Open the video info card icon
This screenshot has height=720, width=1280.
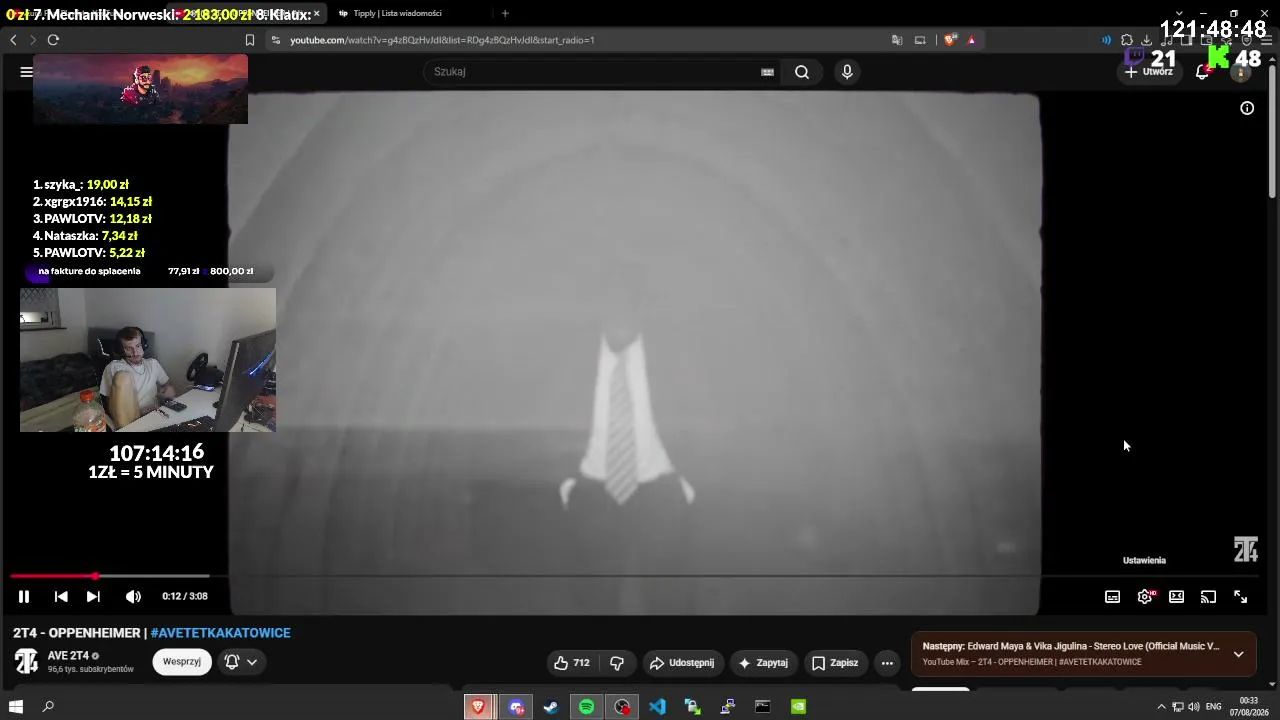pyautogui.click(x=1247, y=108)
